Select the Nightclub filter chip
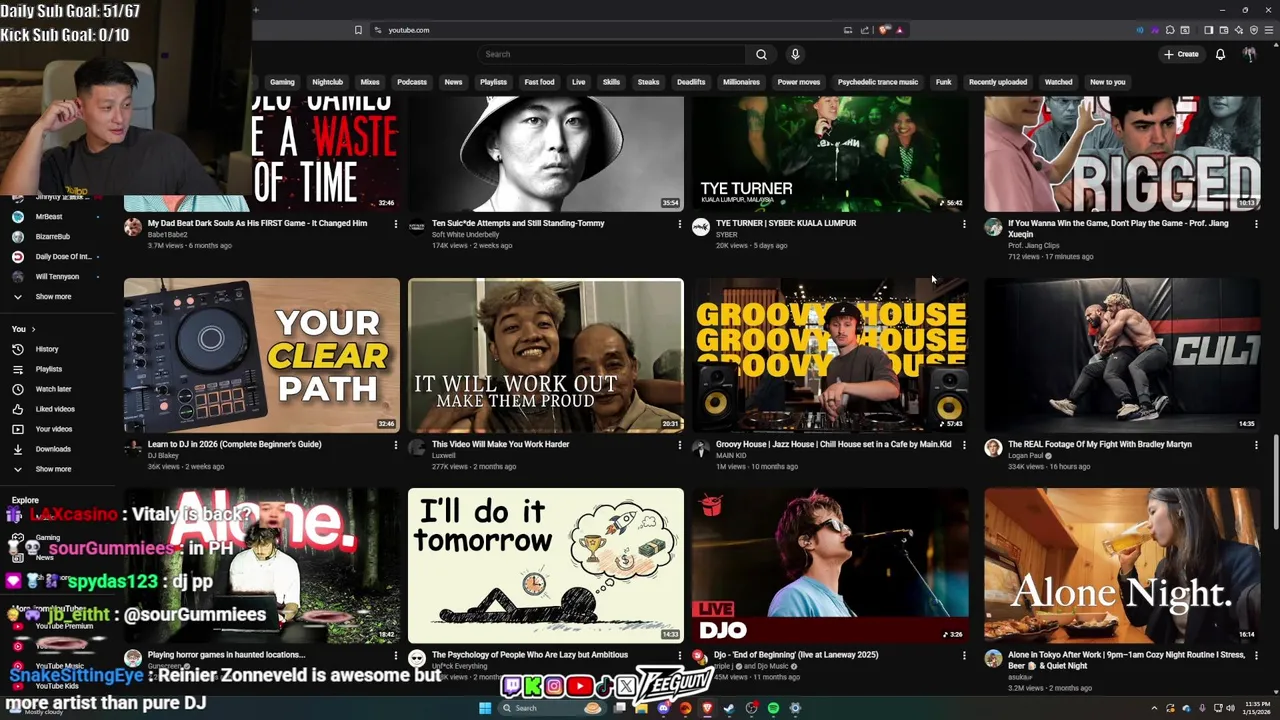 (x=327, y=82)
